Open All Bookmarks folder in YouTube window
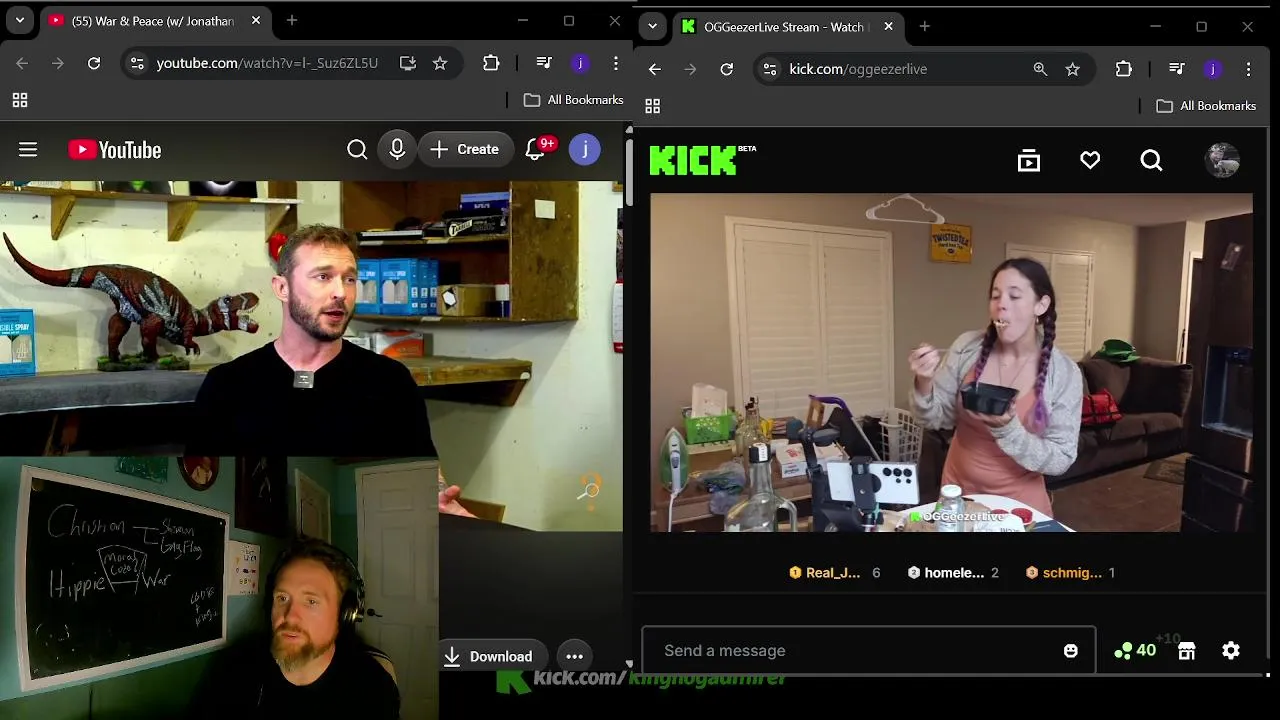This screenshot has height=720, width=1280. [574, 100]
